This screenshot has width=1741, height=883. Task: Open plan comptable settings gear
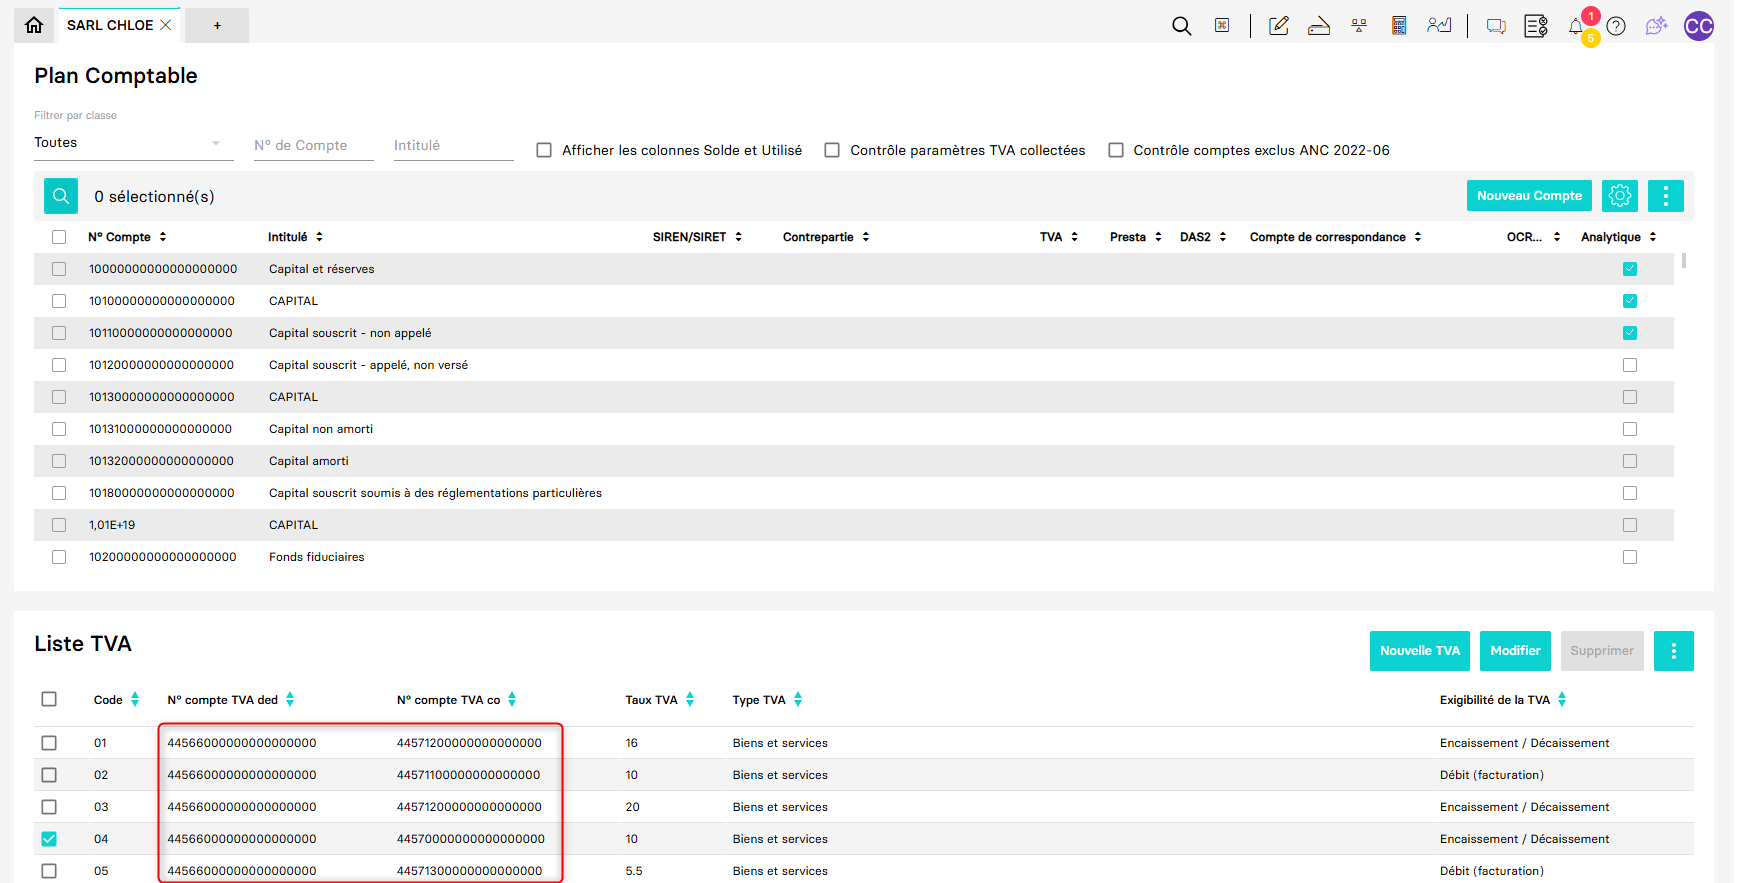coord(1619,196)
